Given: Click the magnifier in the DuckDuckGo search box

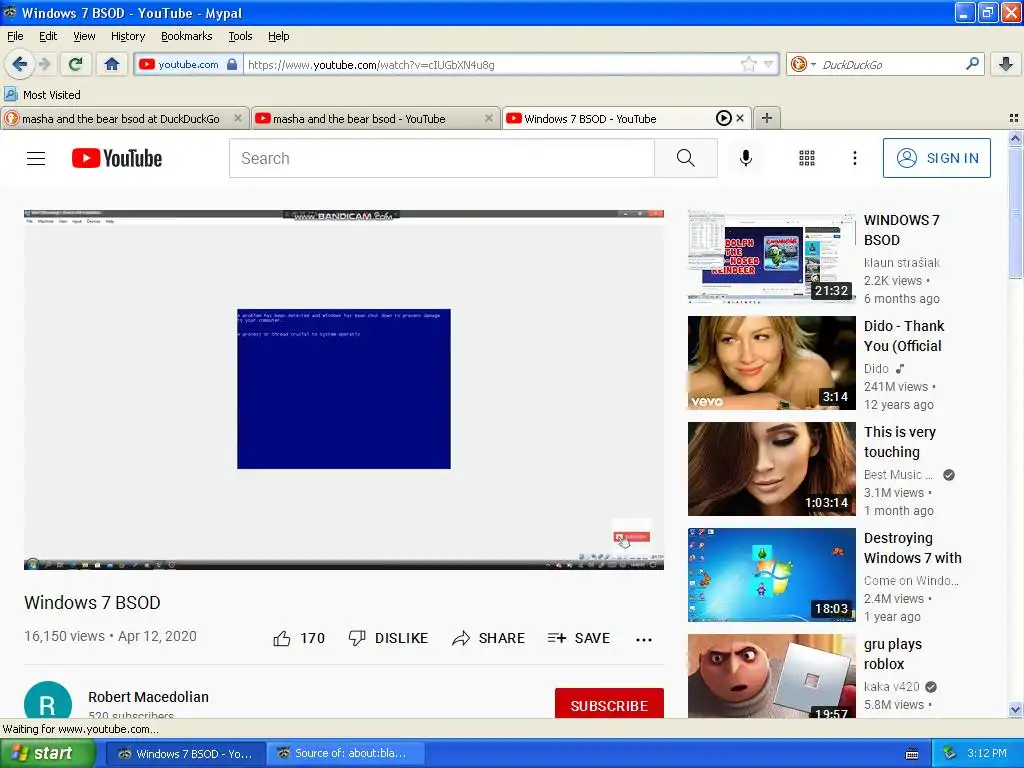Looking at the screenshot, I should point(972,64).
